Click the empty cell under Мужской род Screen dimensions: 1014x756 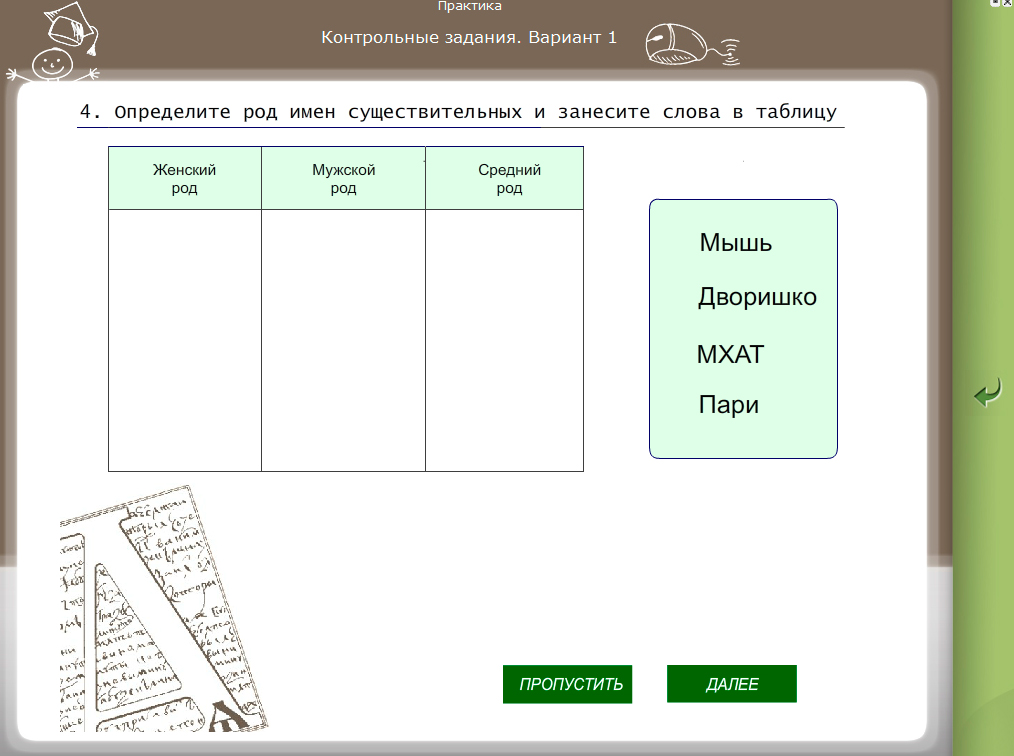click(x=343, y=340)
